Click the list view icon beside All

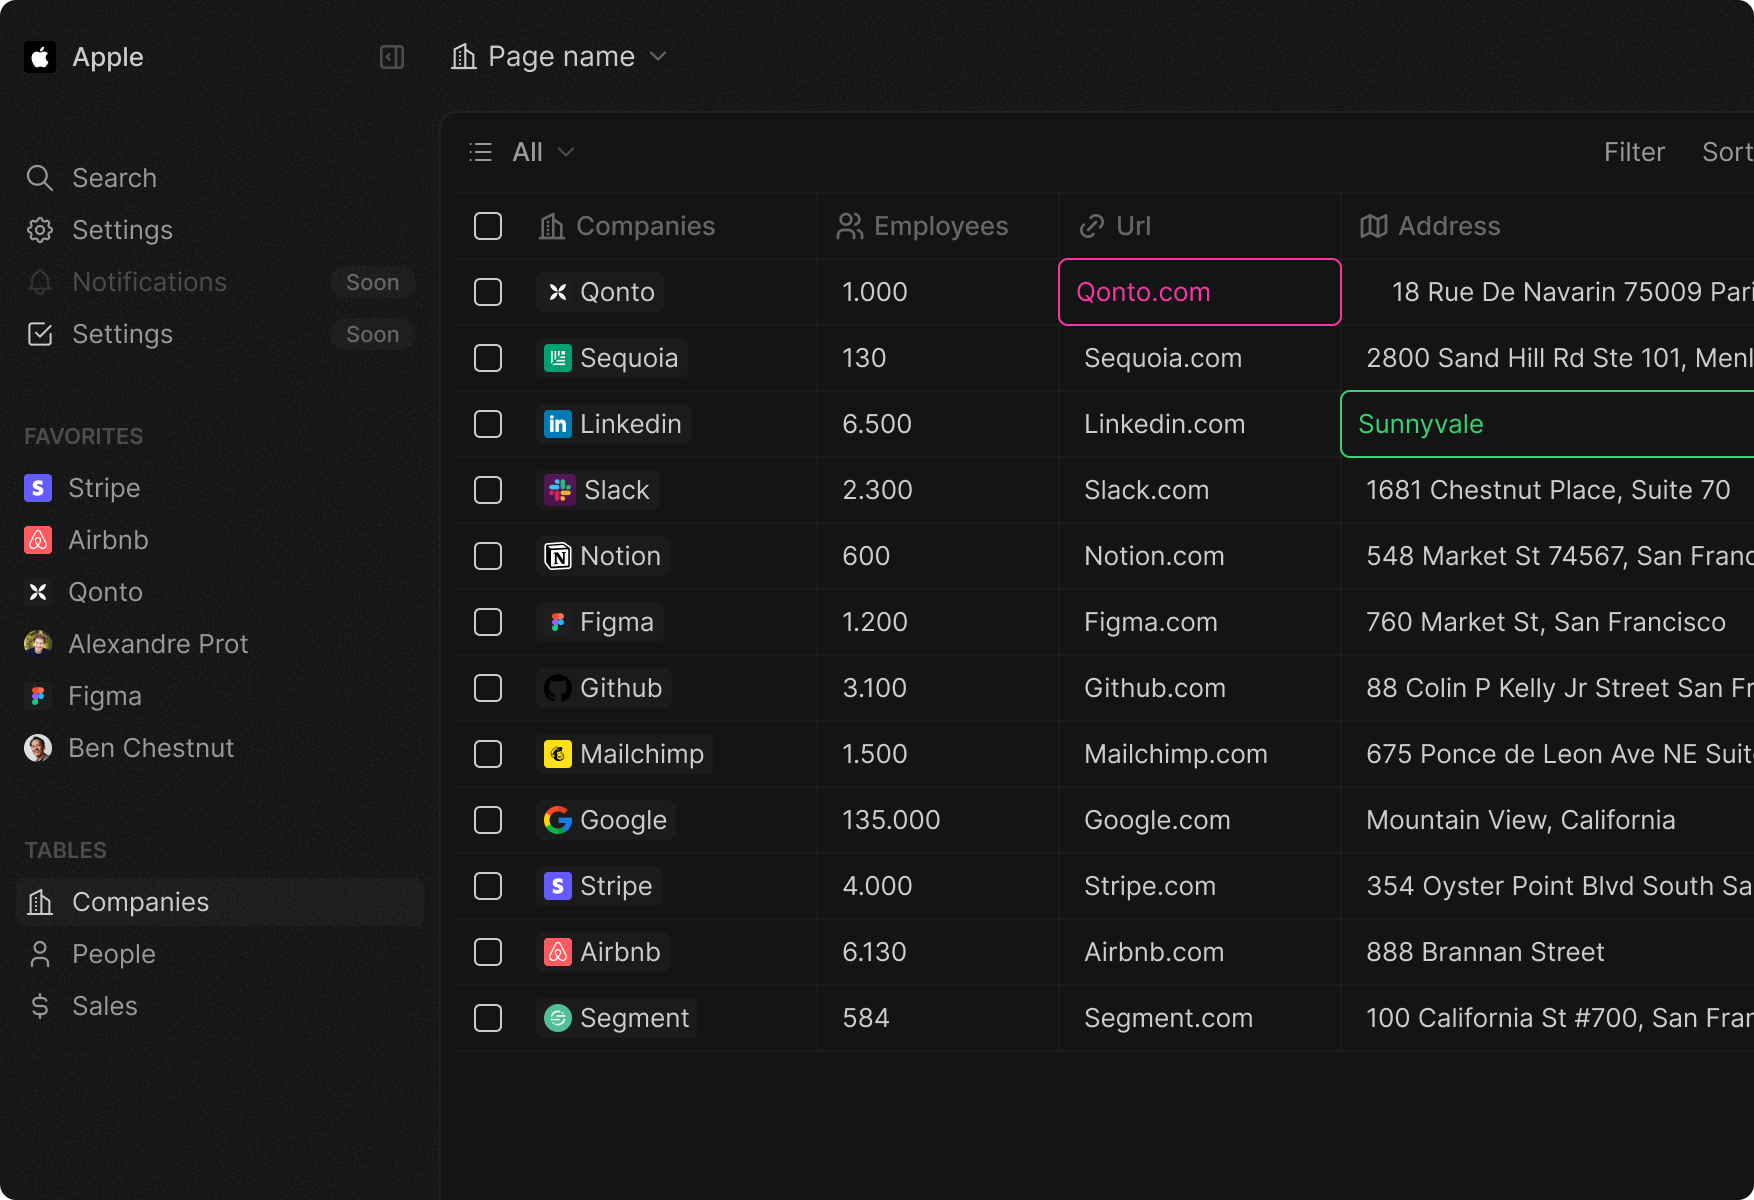coord(481,152)
